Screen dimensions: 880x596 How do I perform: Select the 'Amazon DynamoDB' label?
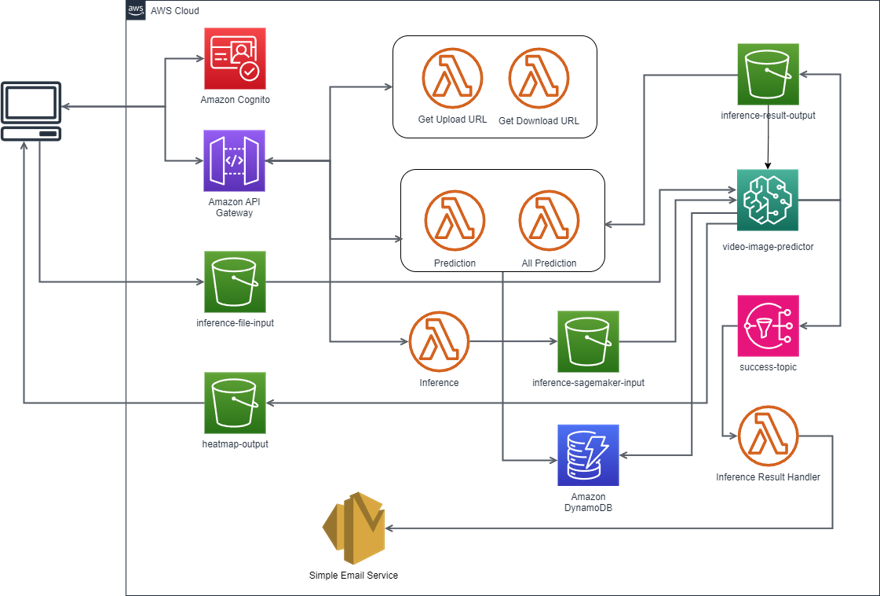tap(588, 502)
